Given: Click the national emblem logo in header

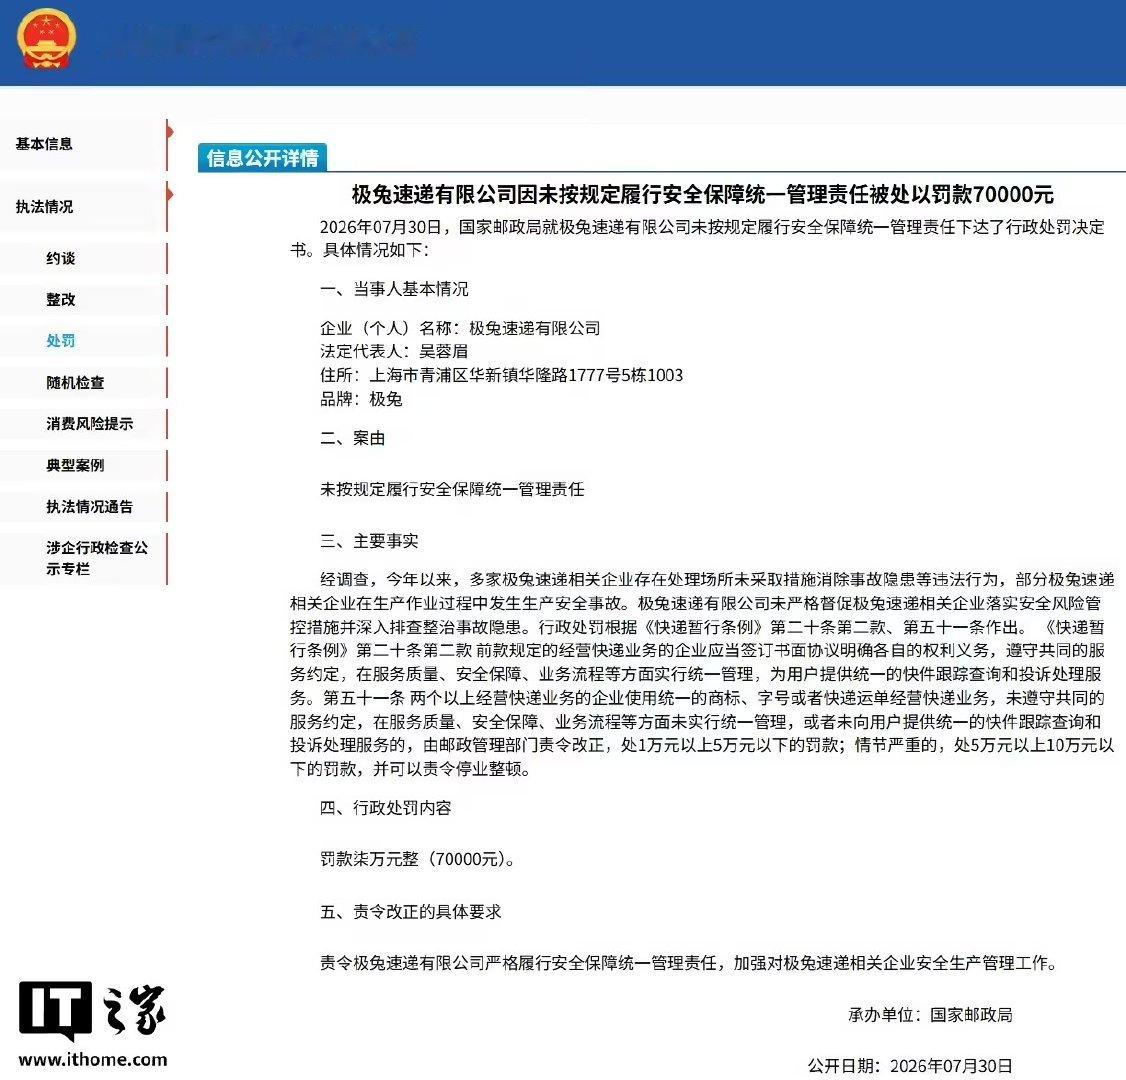Looking at the screenshot, I should coord(46,39).
